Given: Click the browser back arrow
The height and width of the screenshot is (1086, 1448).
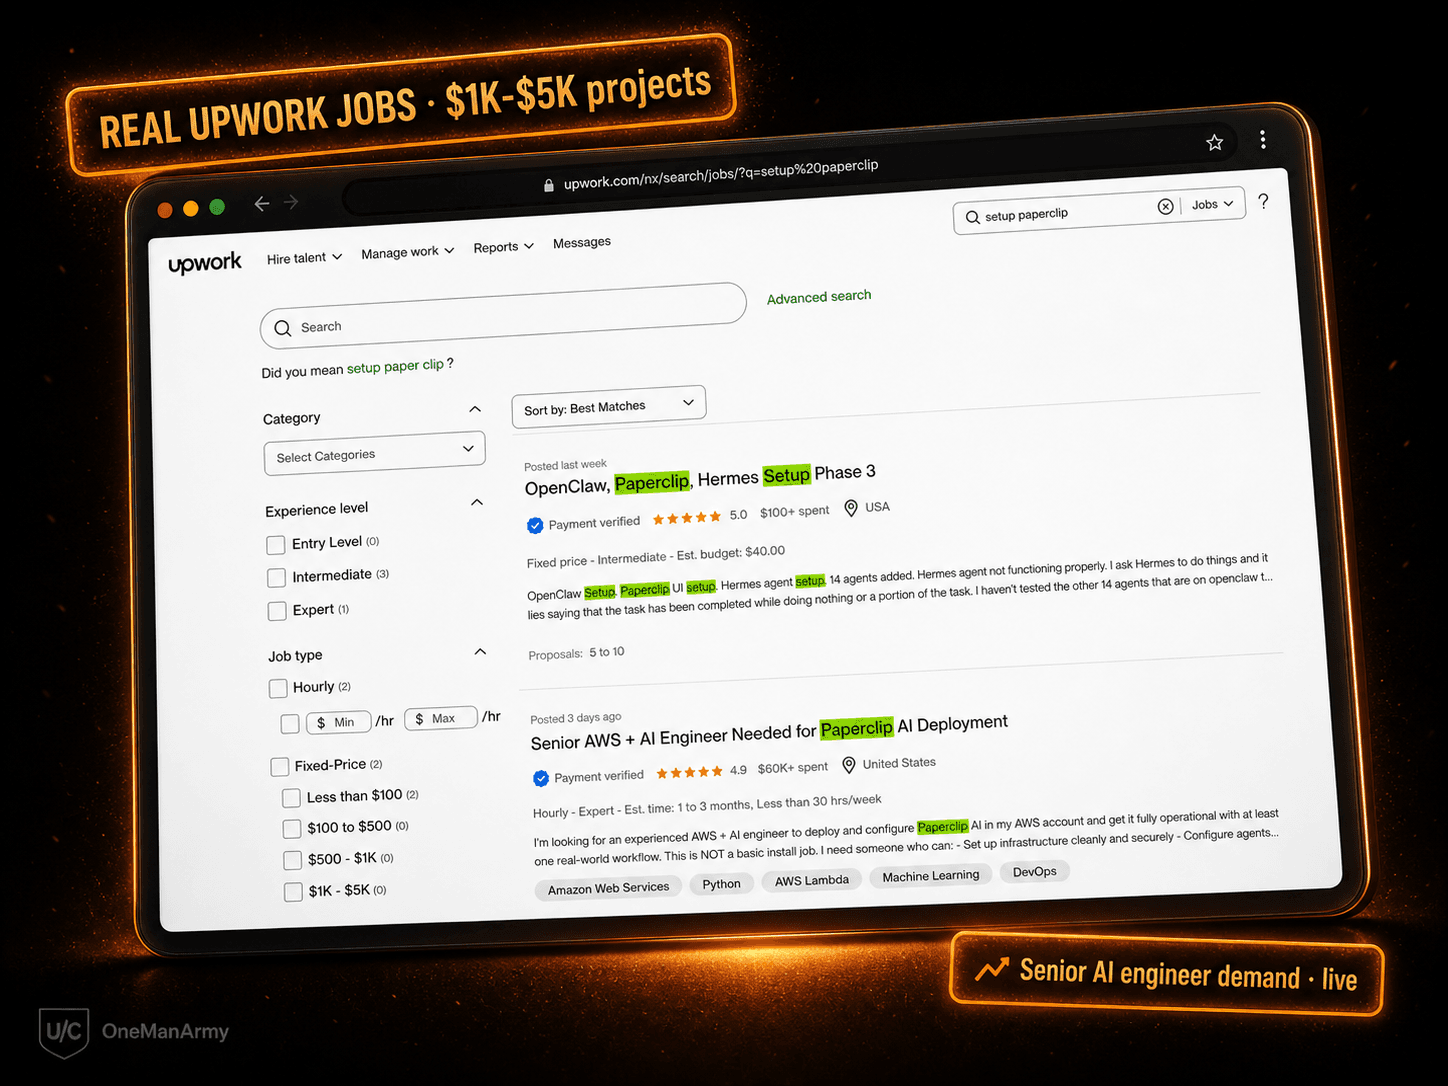Looking at the screenshot, I should click(x=262, y=204).
